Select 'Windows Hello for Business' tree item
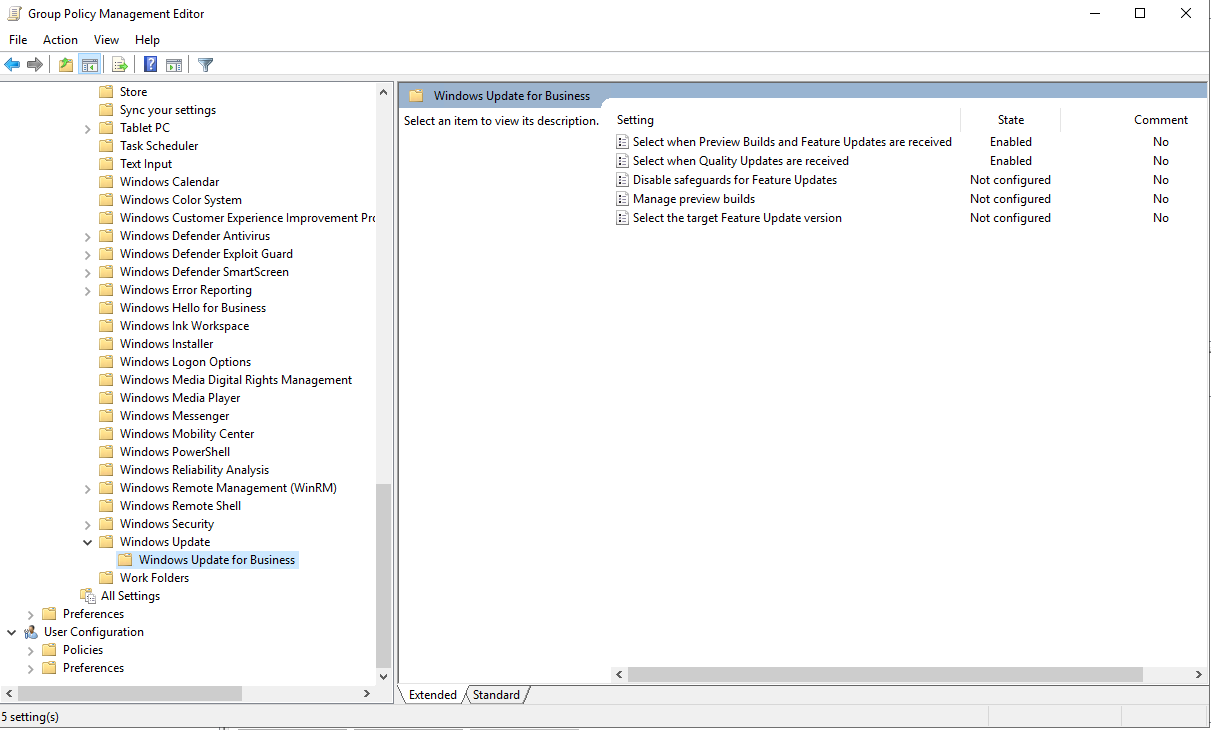Viewport: 1211px width, 730px height. [193, 308]
